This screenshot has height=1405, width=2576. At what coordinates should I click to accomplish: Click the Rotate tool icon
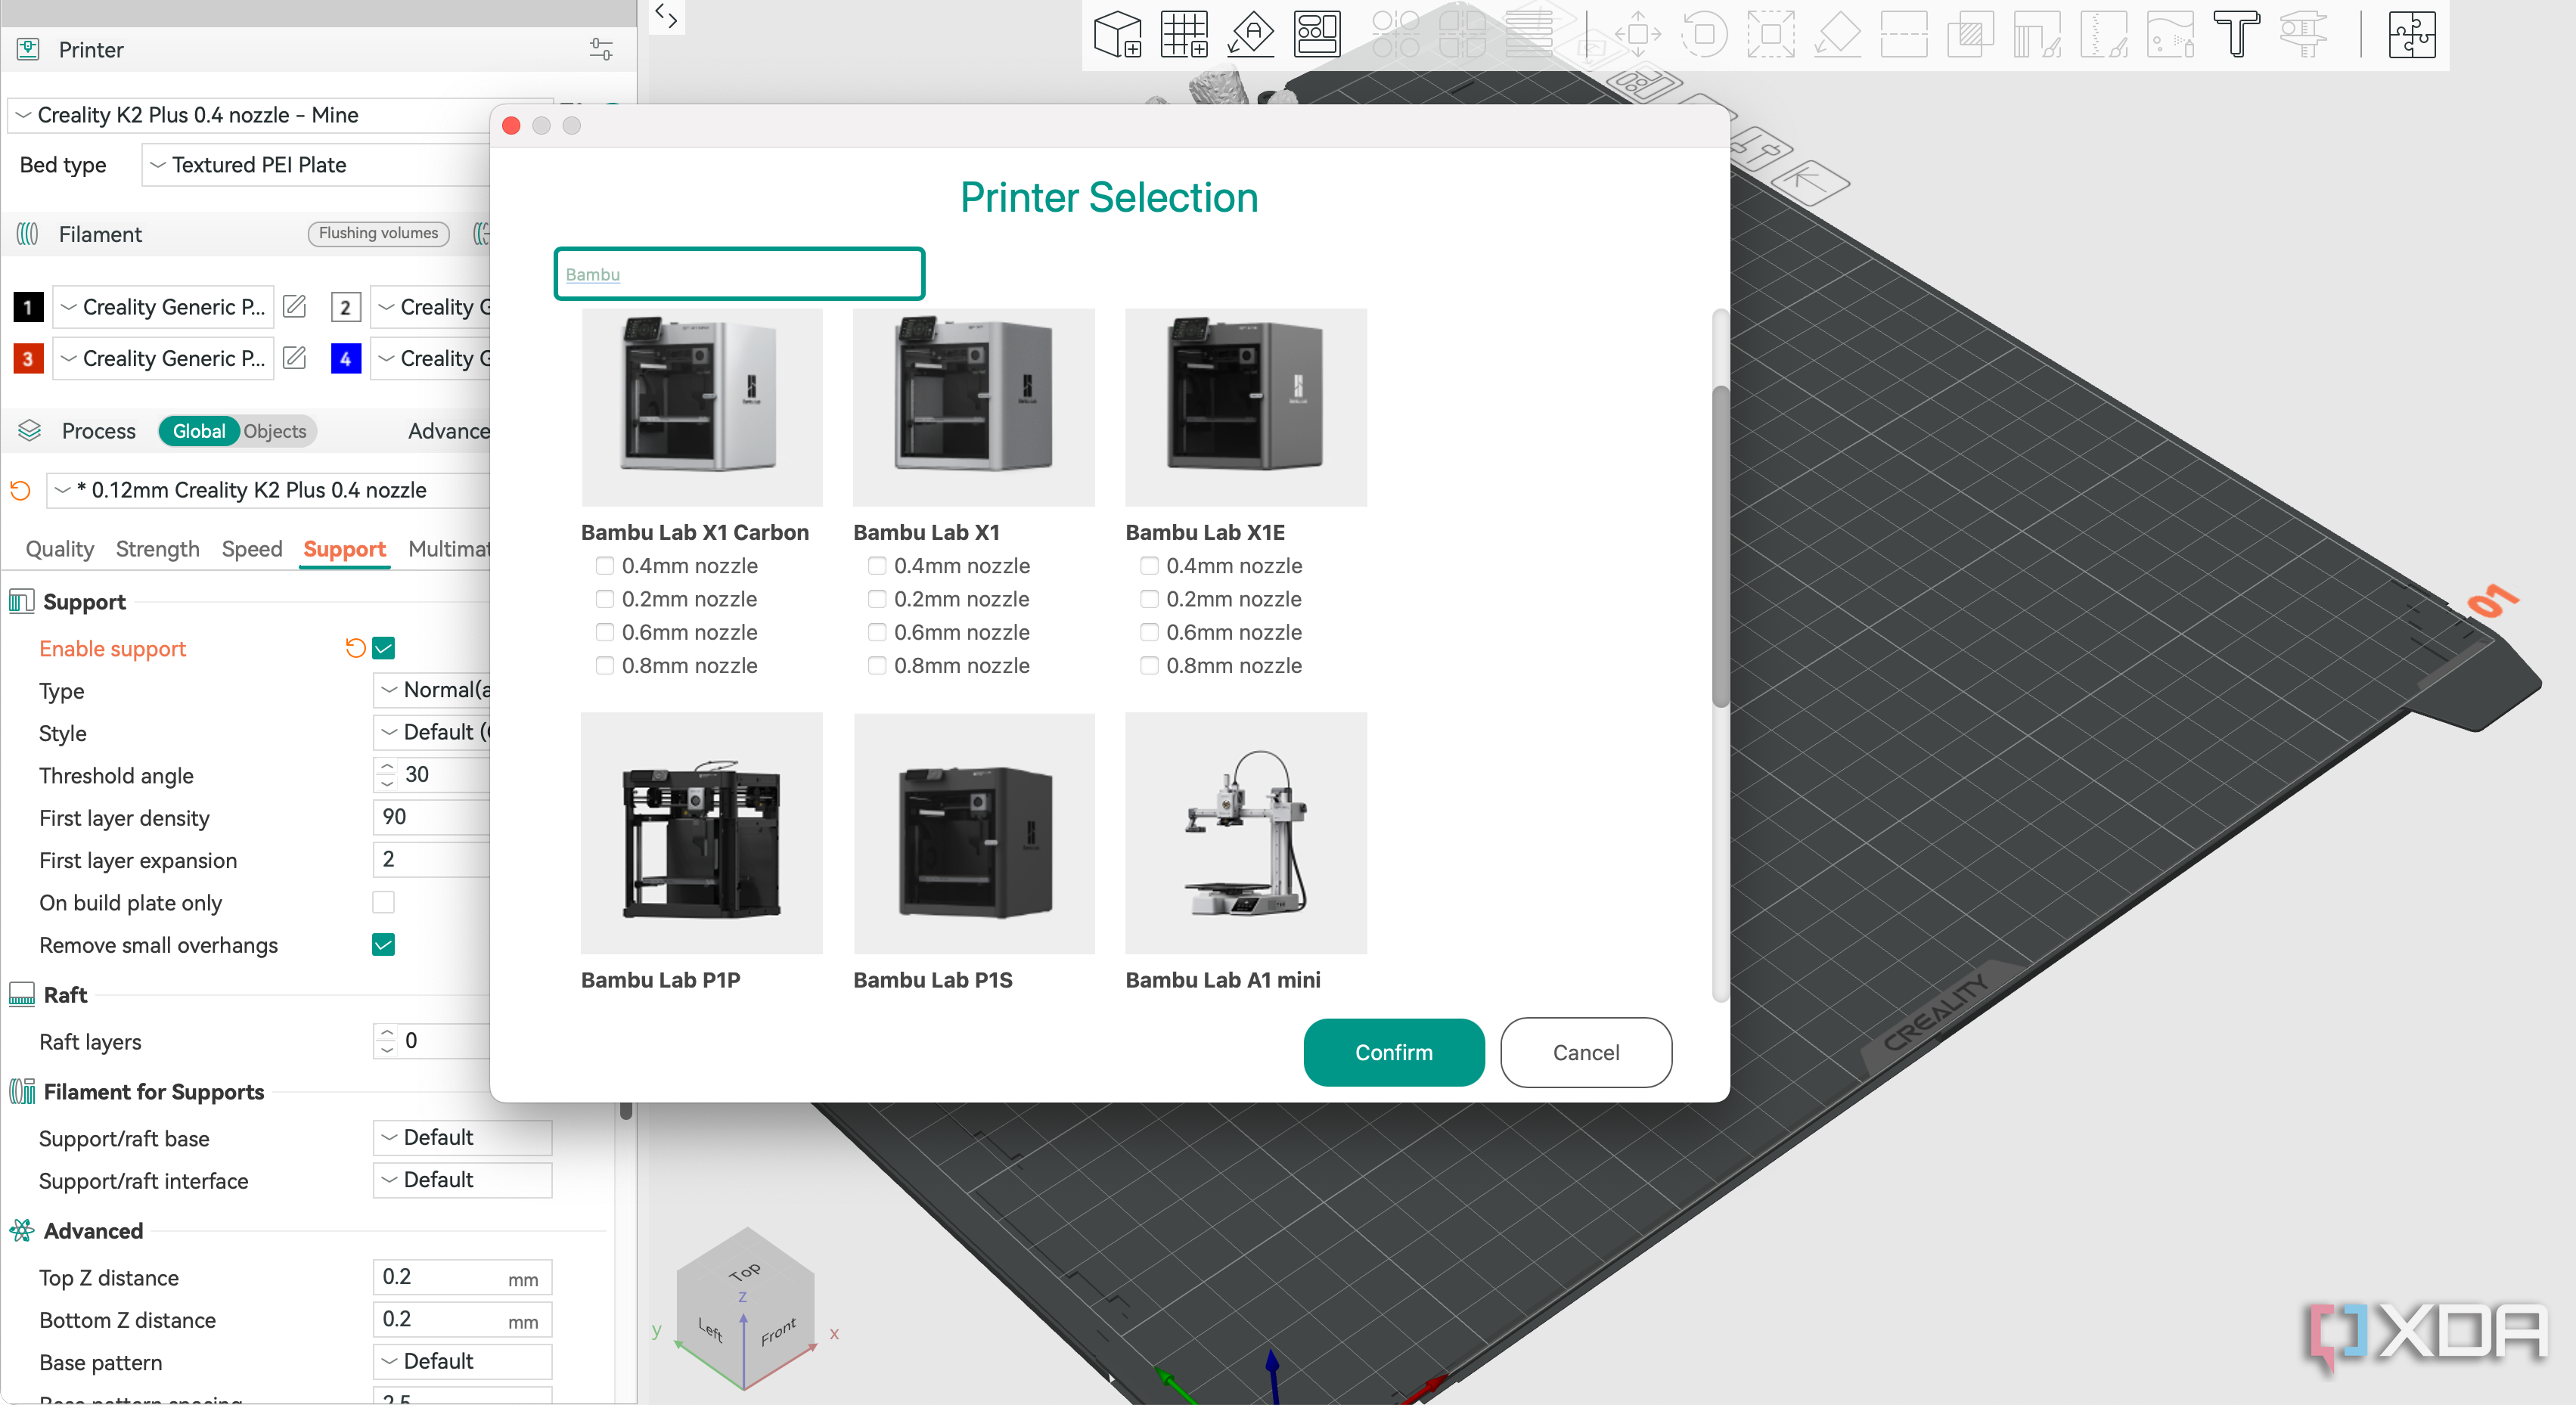[1704, 34]
